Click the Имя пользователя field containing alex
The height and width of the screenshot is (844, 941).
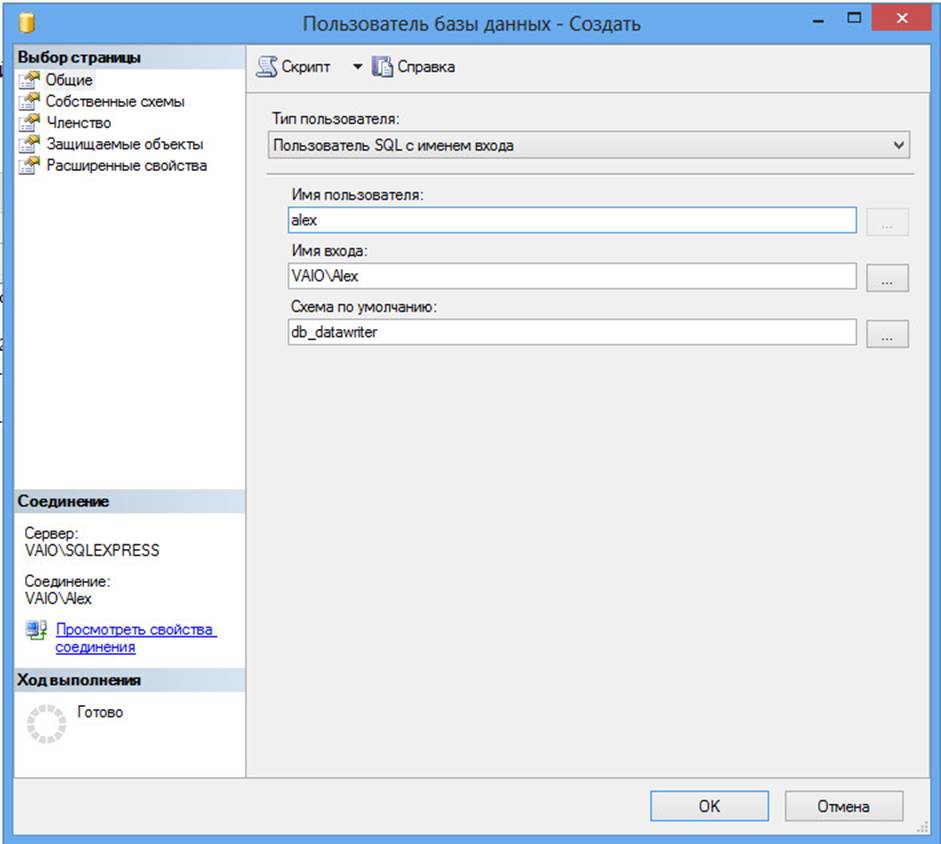[x=572, y=220]
